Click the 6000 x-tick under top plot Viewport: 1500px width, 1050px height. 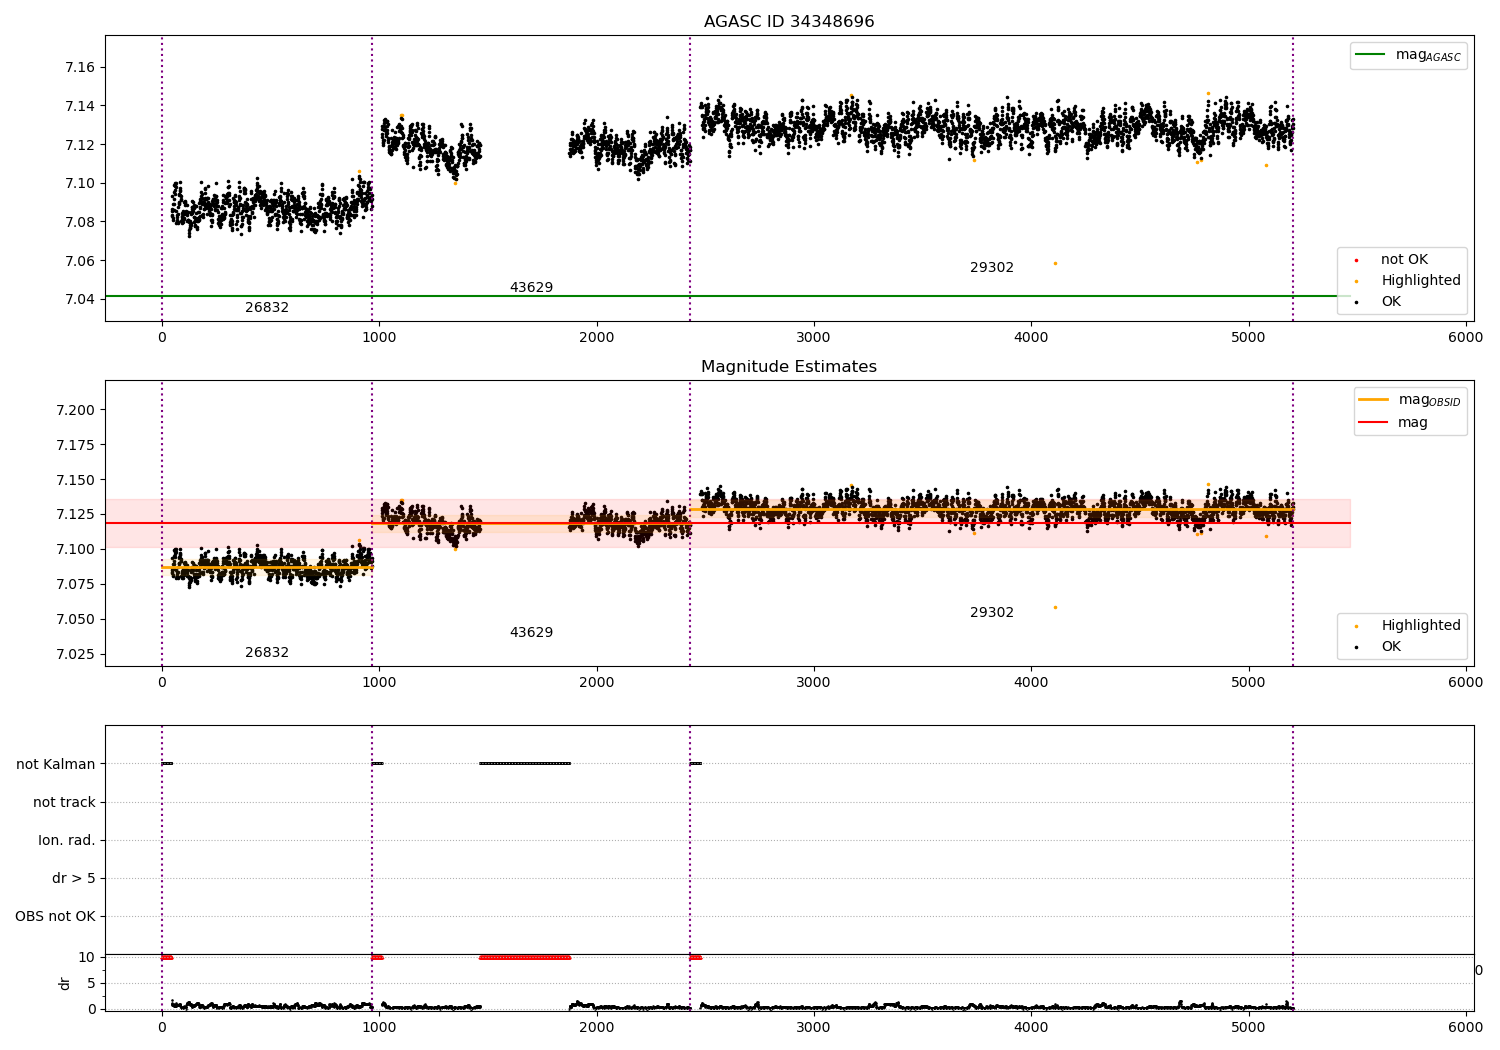1466,338
